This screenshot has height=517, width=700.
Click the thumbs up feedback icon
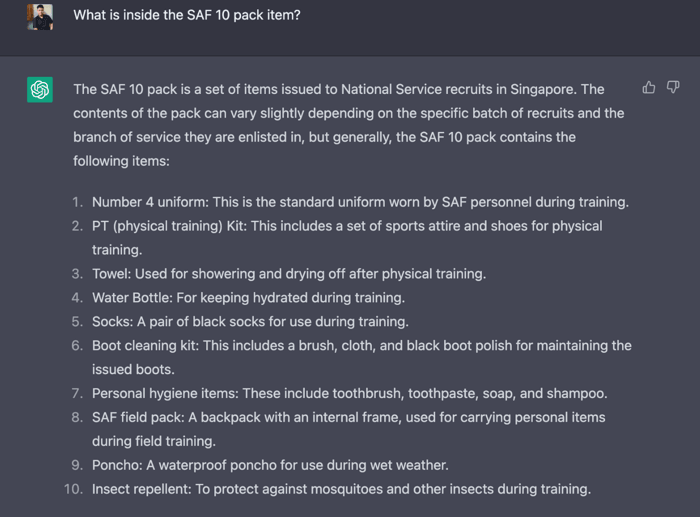[649, 88]
